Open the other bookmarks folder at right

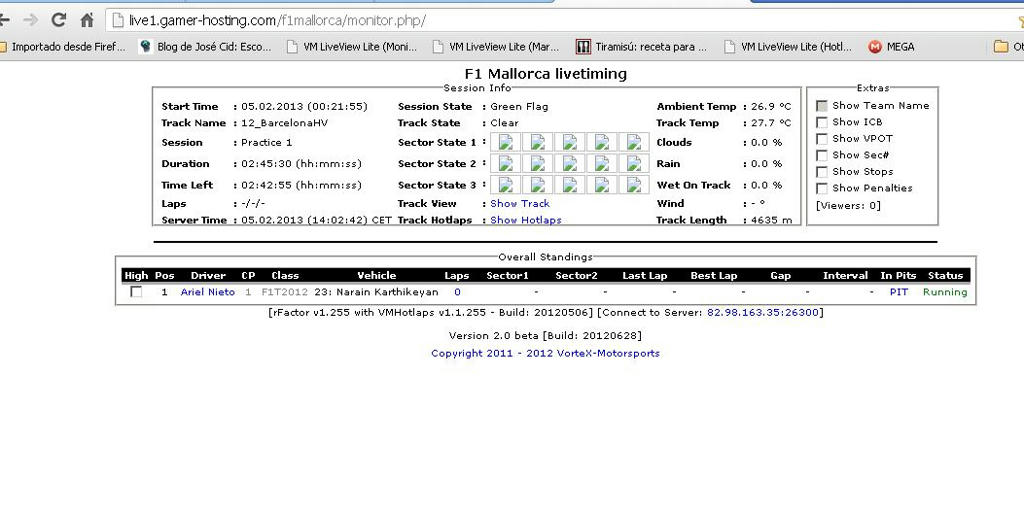tap(1008, 47)
